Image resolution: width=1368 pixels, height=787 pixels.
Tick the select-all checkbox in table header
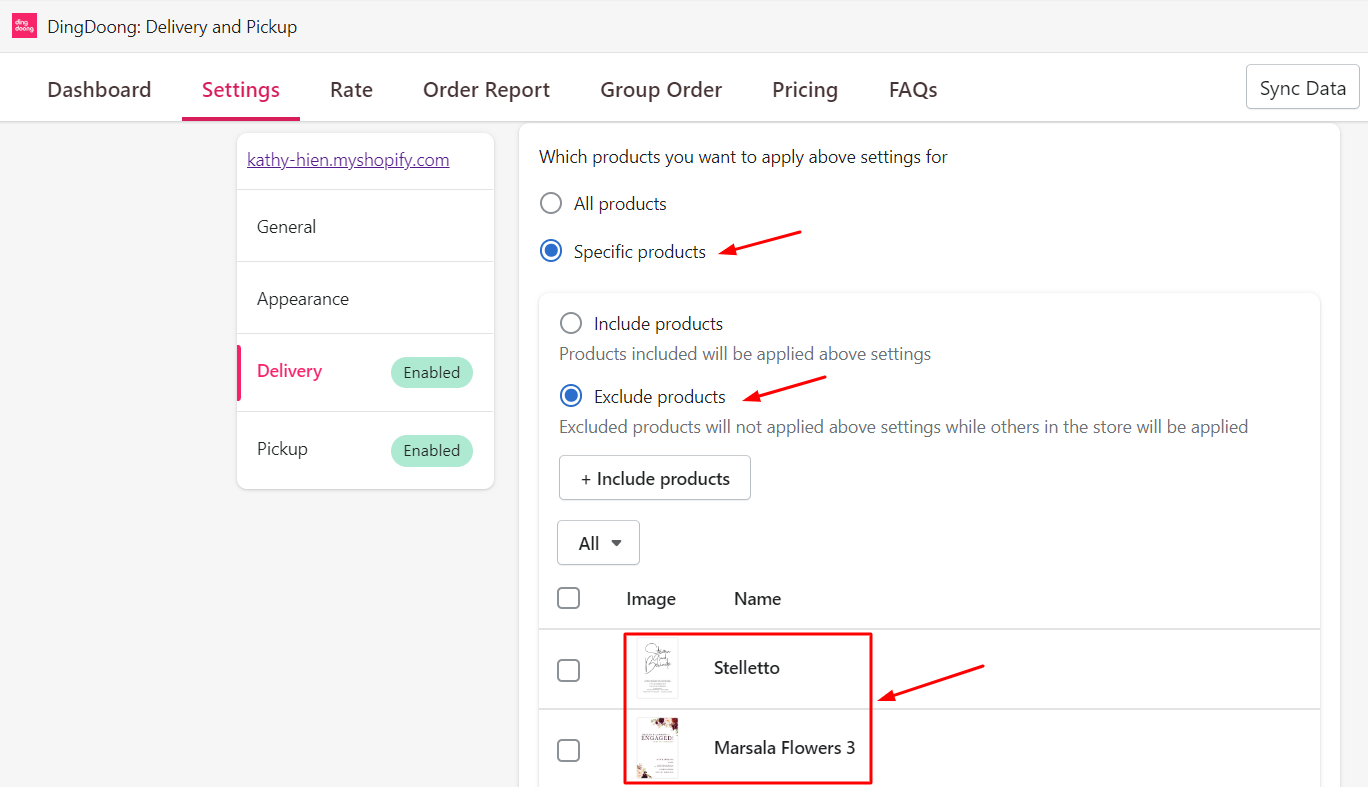click(568, 598)
